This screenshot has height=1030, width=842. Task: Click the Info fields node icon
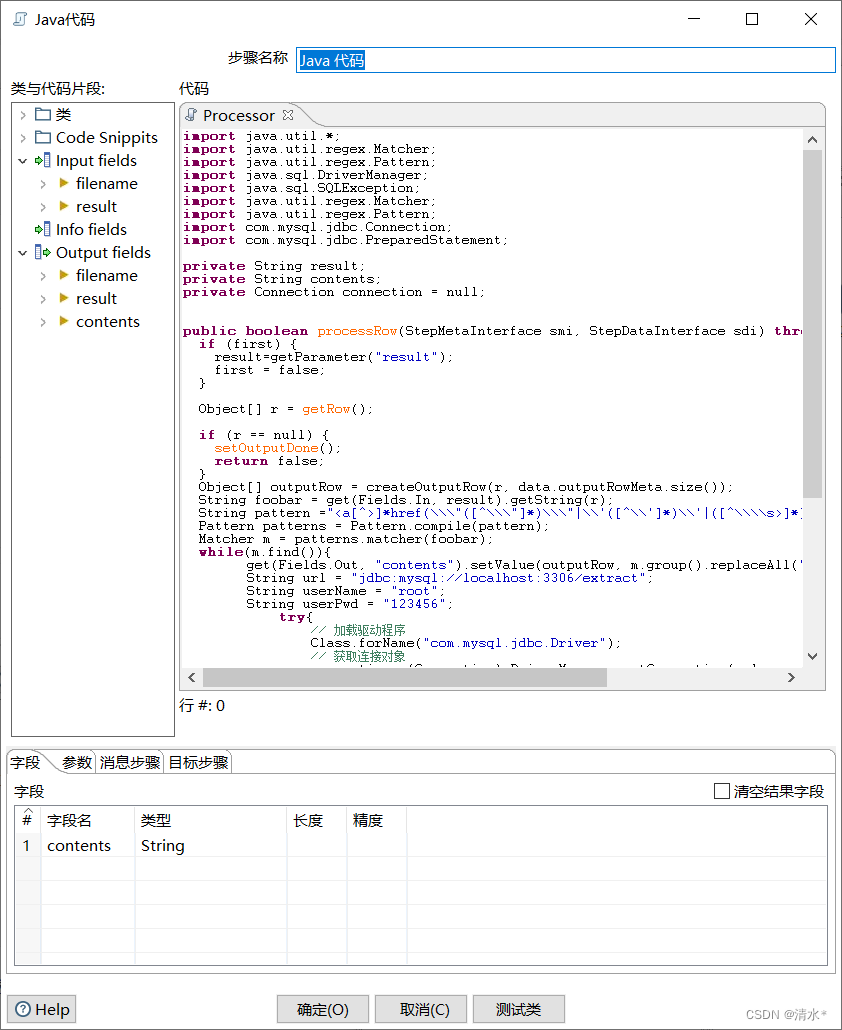click(42, 229)
